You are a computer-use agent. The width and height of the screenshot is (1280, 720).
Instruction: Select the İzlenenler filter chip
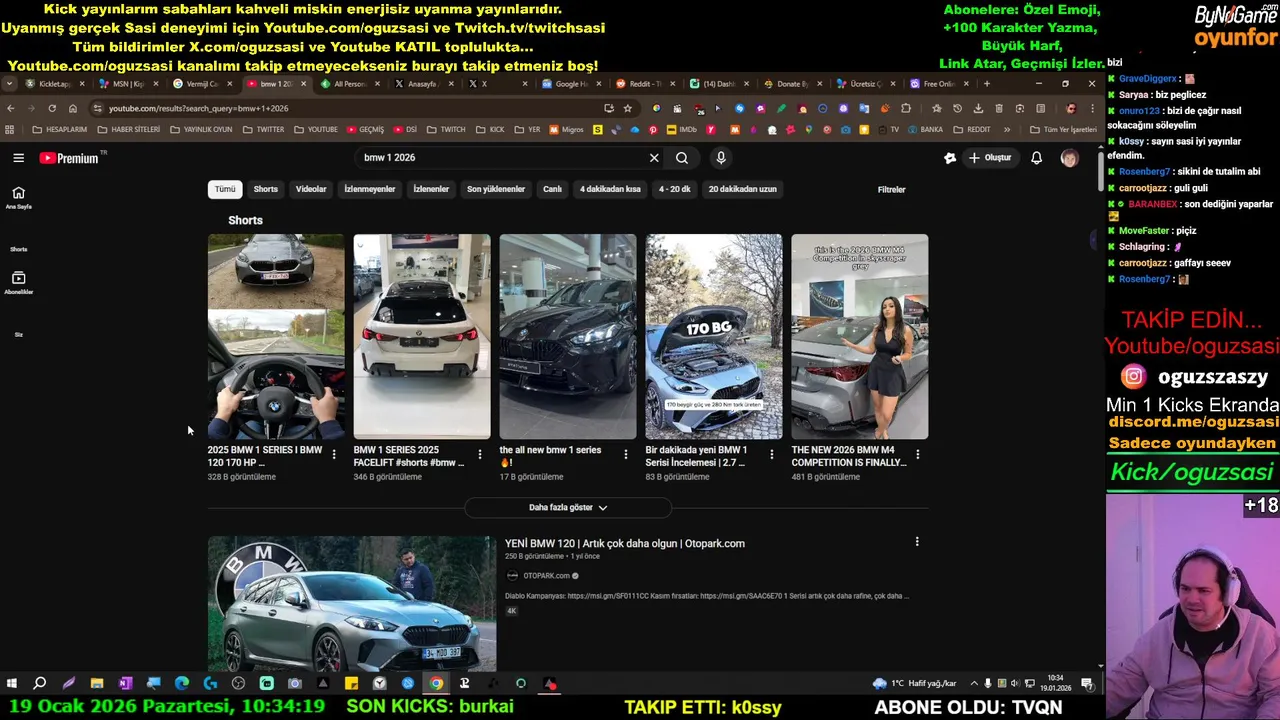pyautogui.click(x=431, y=189)
